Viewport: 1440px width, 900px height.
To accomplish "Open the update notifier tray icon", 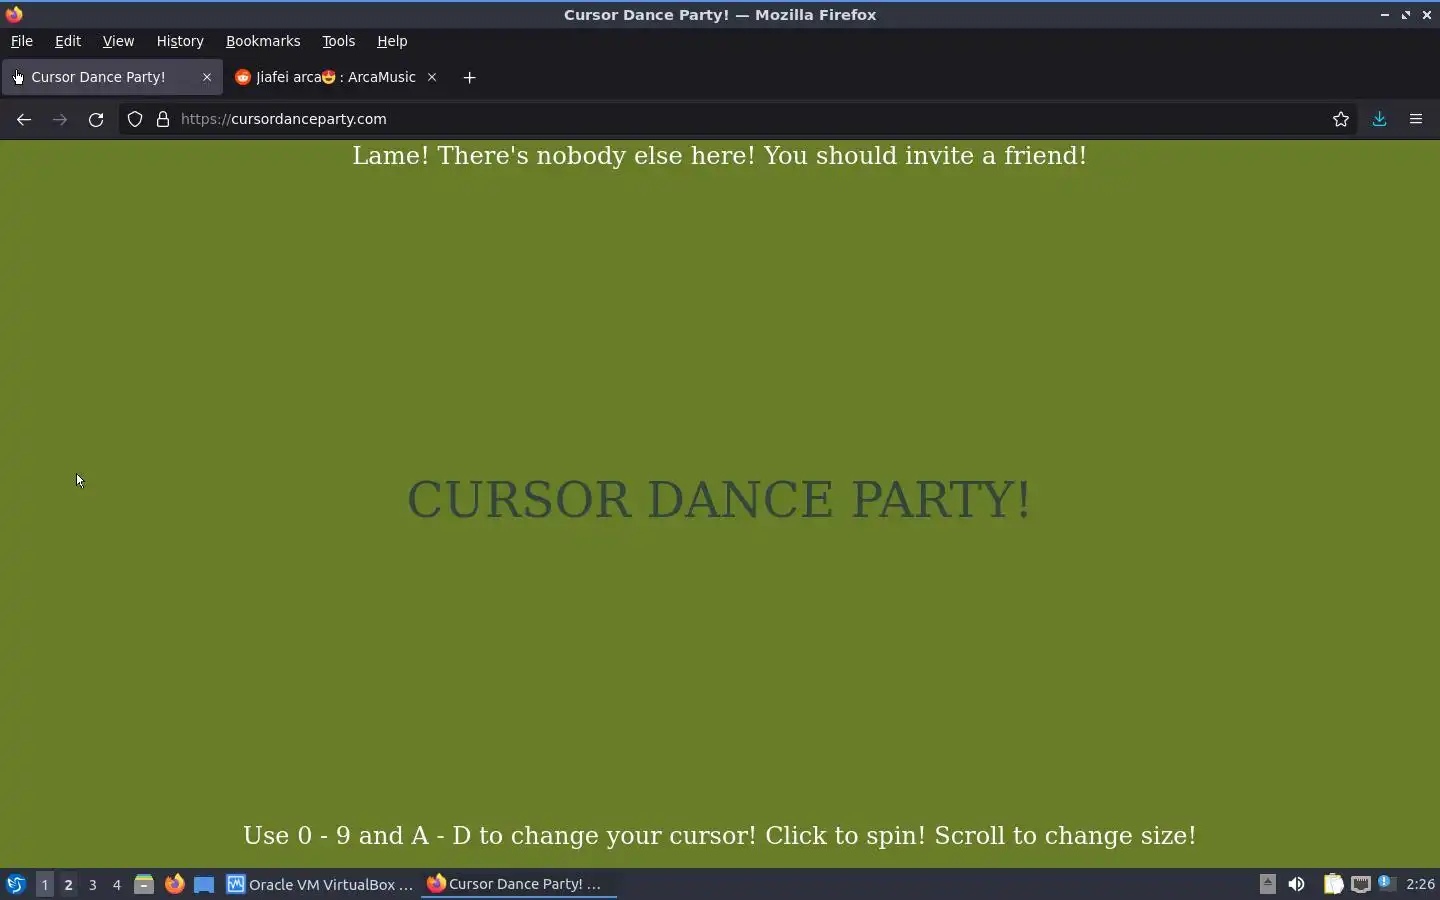I will (1386, 883).
